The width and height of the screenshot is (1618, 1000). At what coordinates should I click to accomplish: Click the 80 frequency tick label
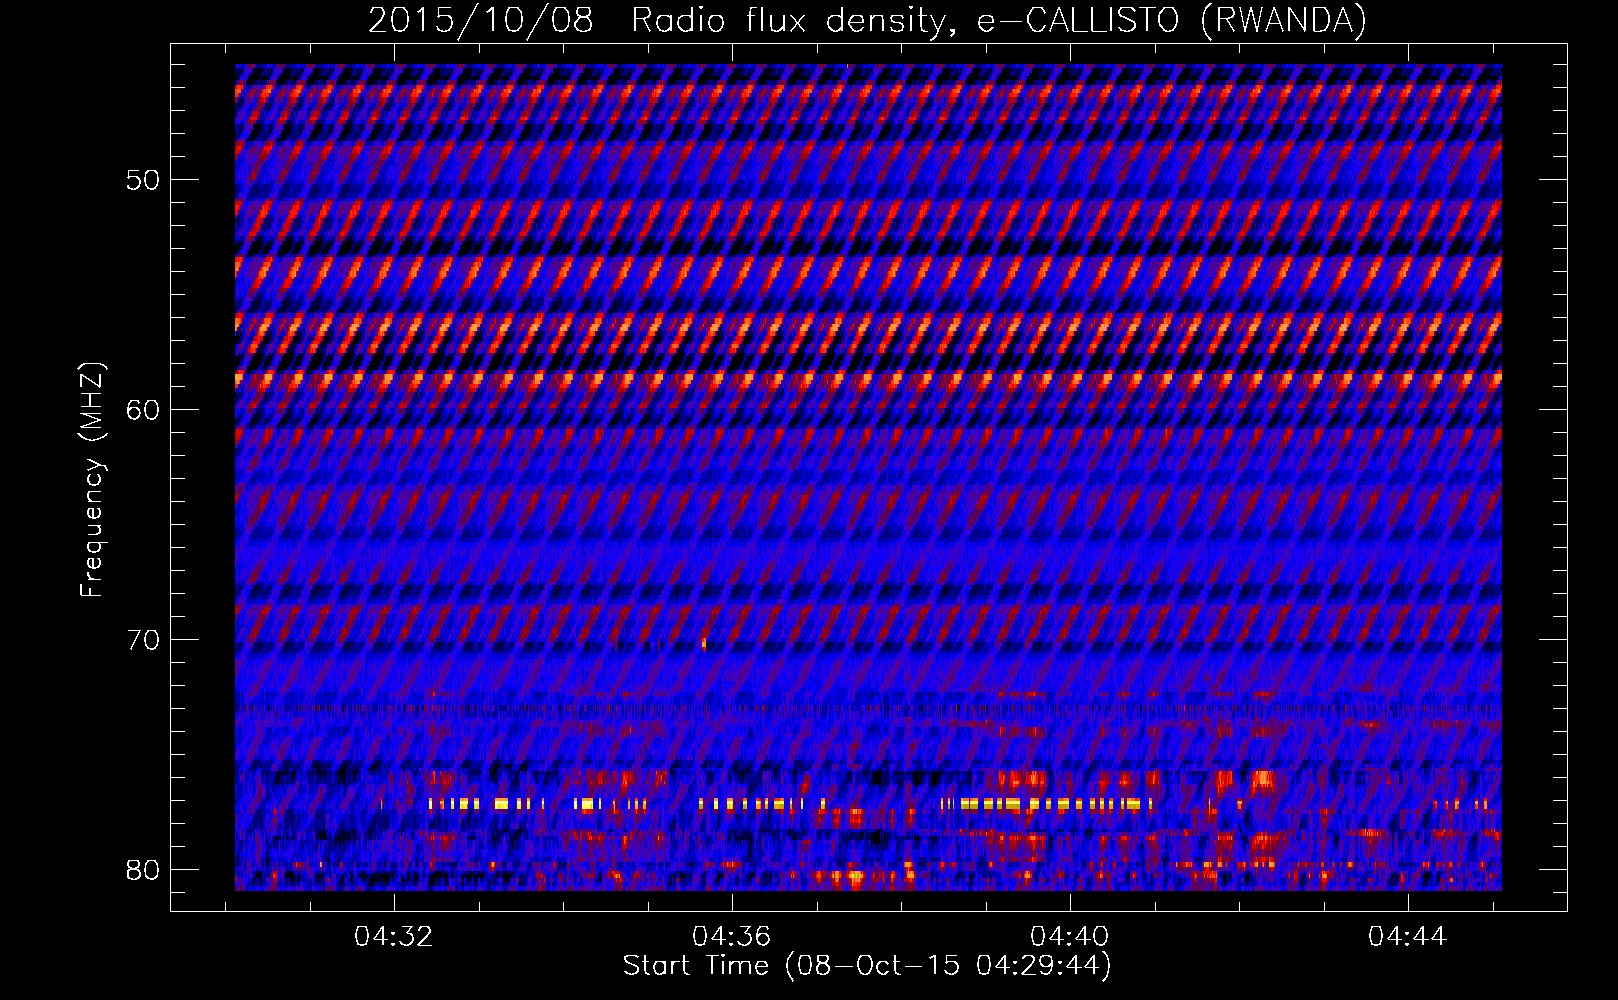(x=143, y=870)
